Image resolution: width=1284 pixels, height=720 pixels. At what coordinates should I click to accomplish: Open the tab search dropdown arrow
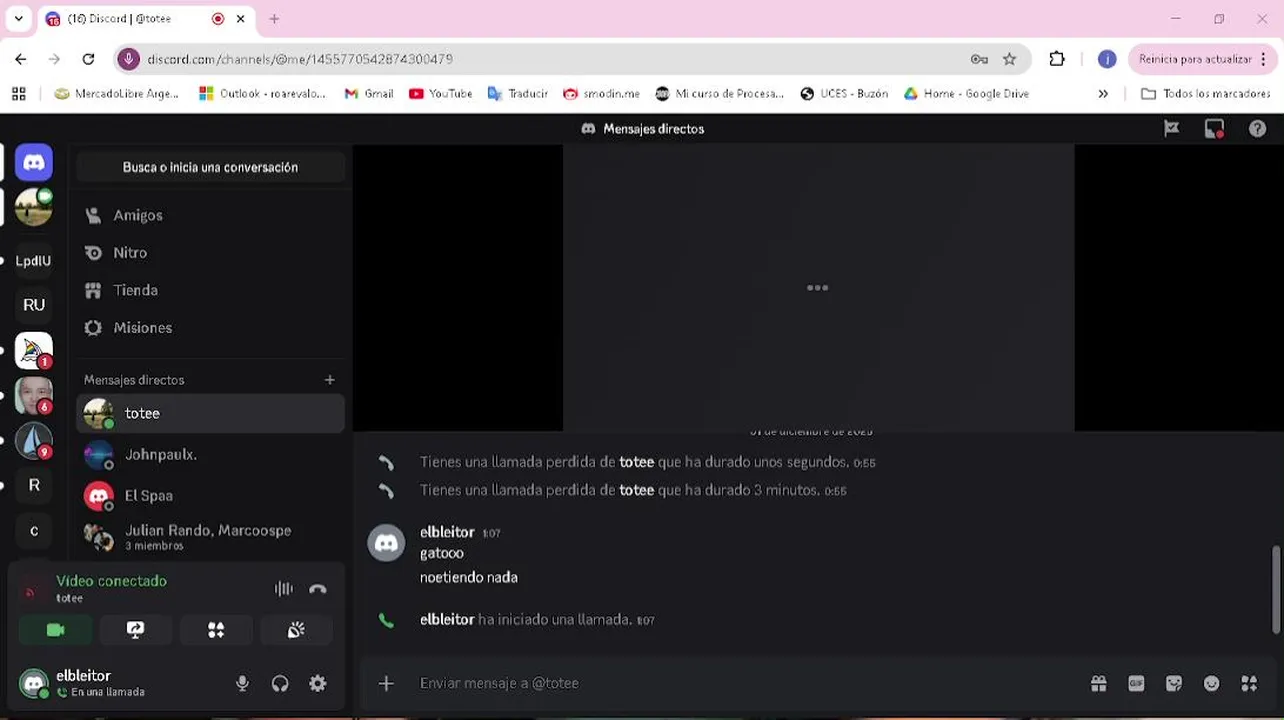(18, 18)
